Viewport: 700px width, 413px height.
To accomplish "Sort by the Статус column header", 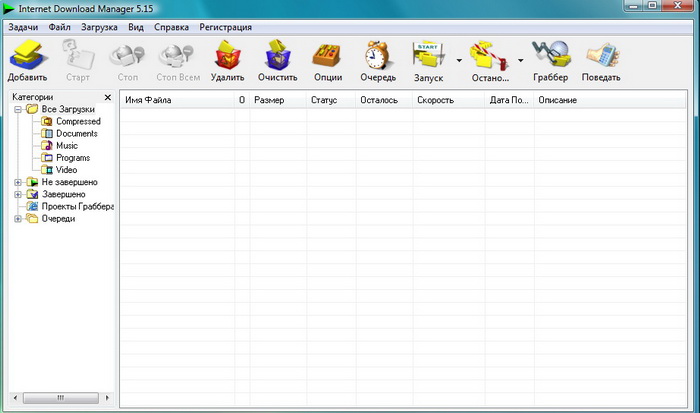I will coord(331,100).
